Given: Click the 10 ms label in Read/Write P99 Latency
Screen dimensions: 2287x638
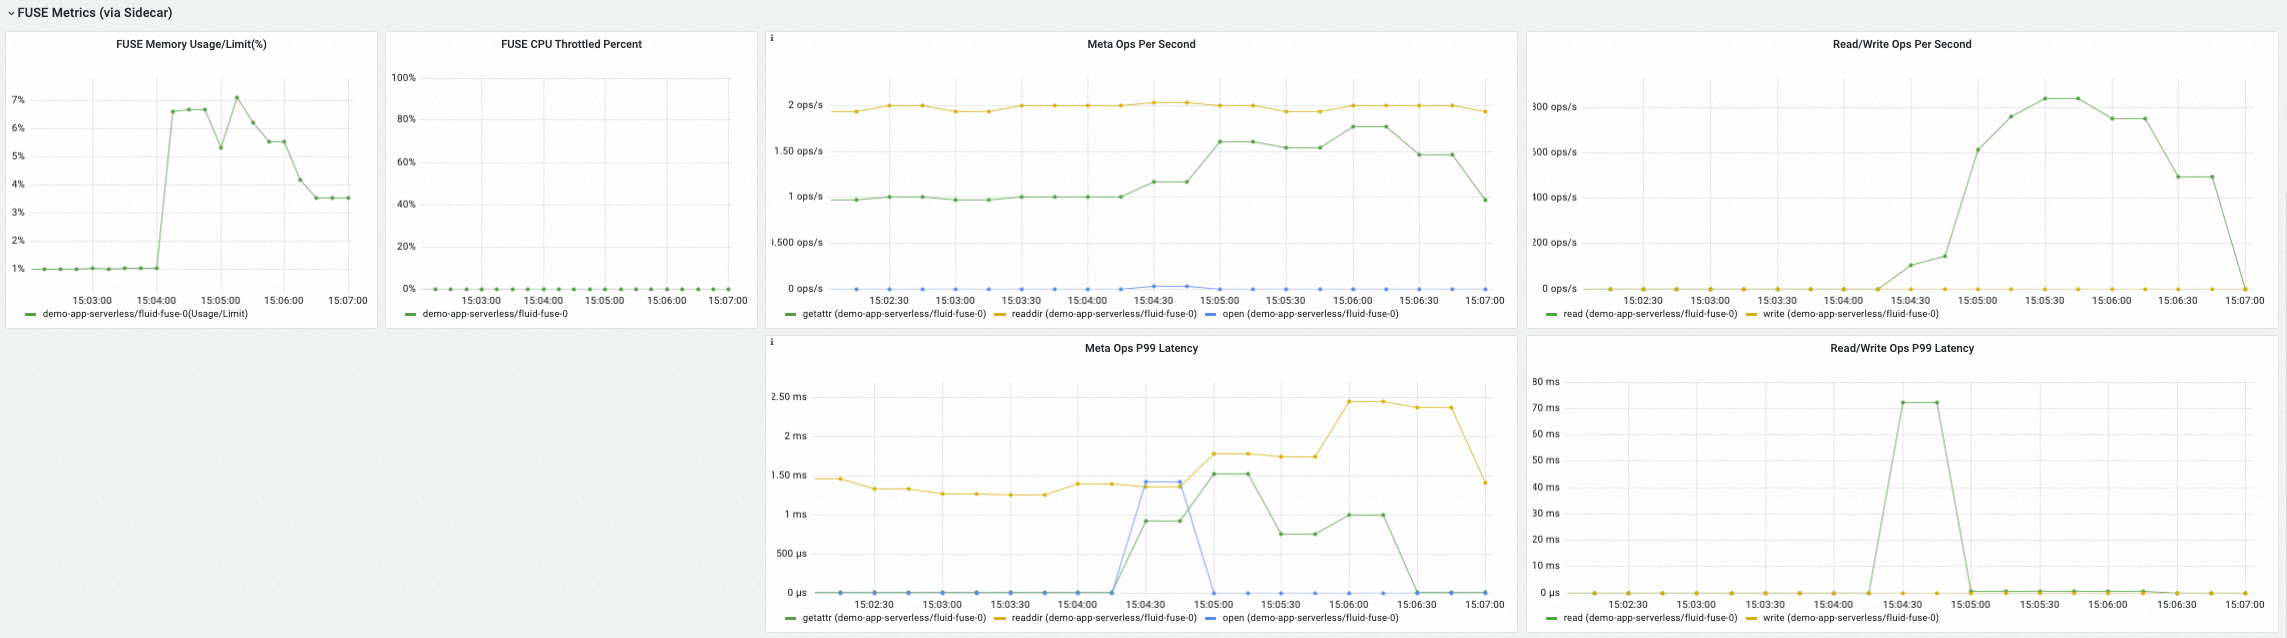Looking at the screenshot, I should (1546, 566).
